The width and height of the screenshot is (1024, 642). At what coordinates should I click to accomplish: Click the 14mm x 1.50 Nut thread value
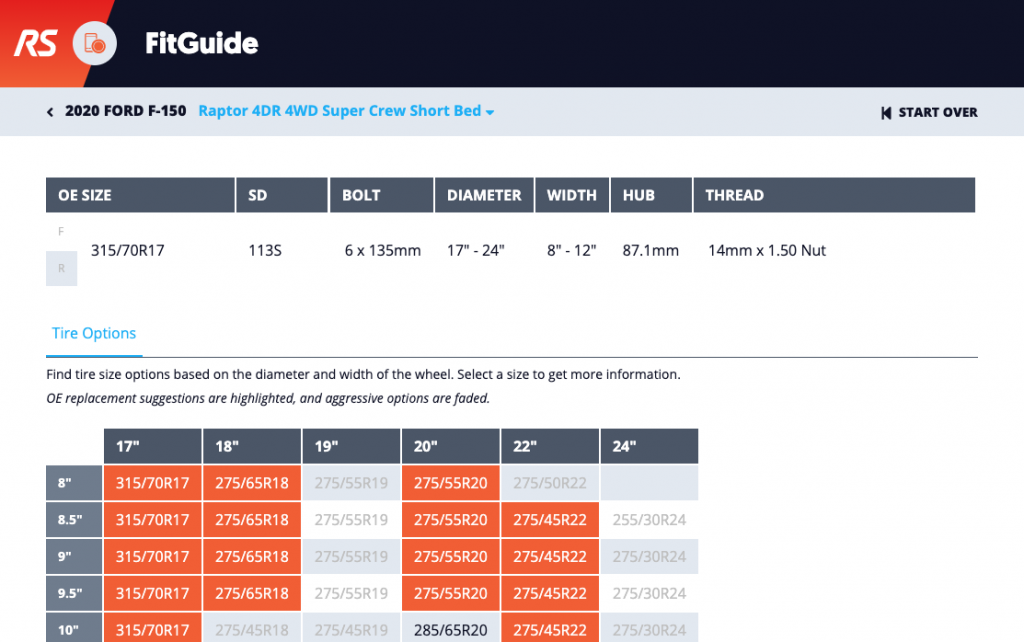[767, 250]
